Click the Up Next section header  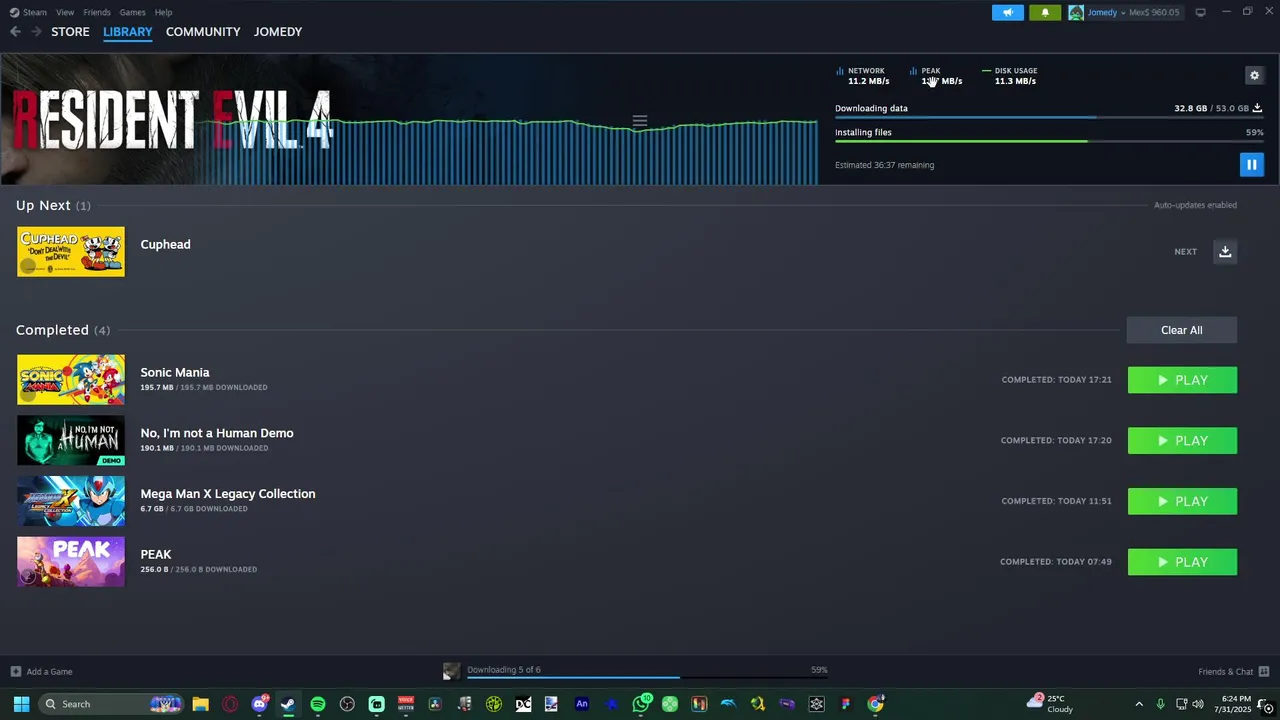click(53, 205)
